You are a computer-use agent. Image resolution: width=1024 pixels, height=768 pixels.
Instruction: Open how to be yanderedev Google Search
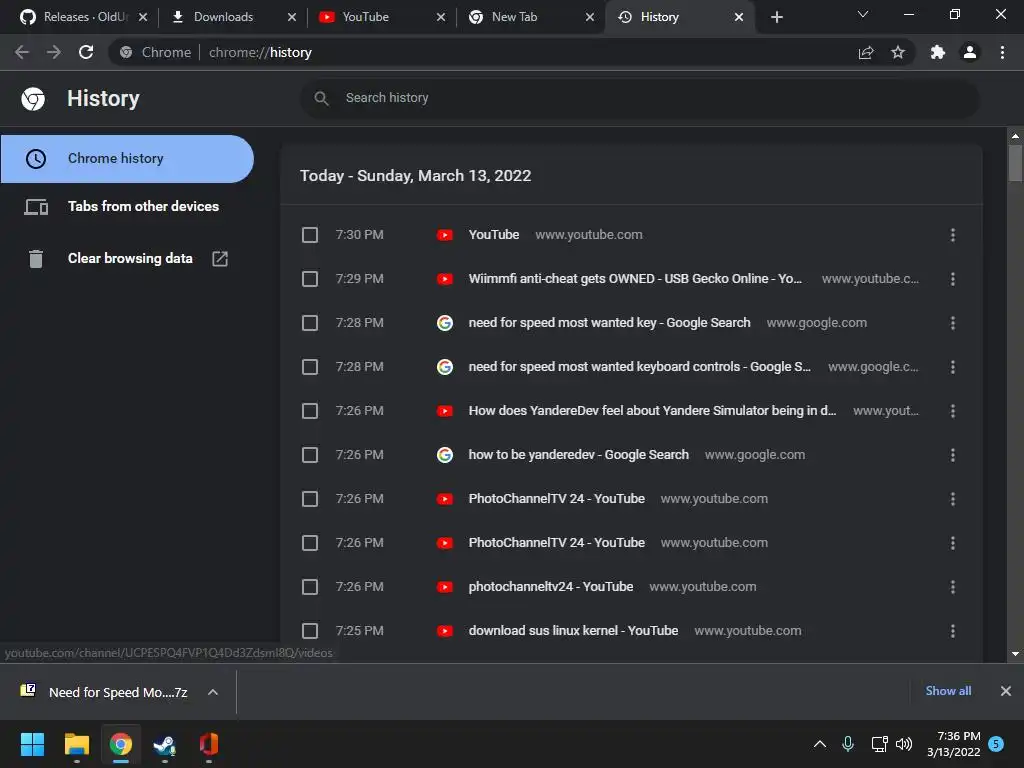tap(578, 455)
